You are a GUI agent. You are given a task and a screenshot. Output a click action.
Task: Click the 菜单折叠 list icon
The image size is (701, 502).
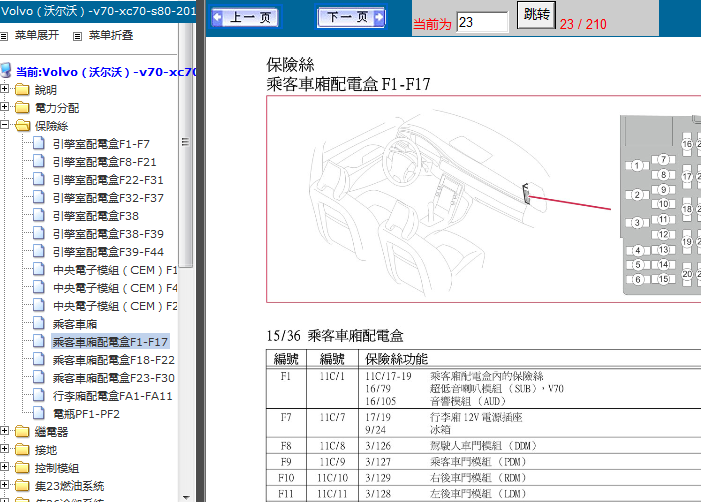[x=77, y=36]
